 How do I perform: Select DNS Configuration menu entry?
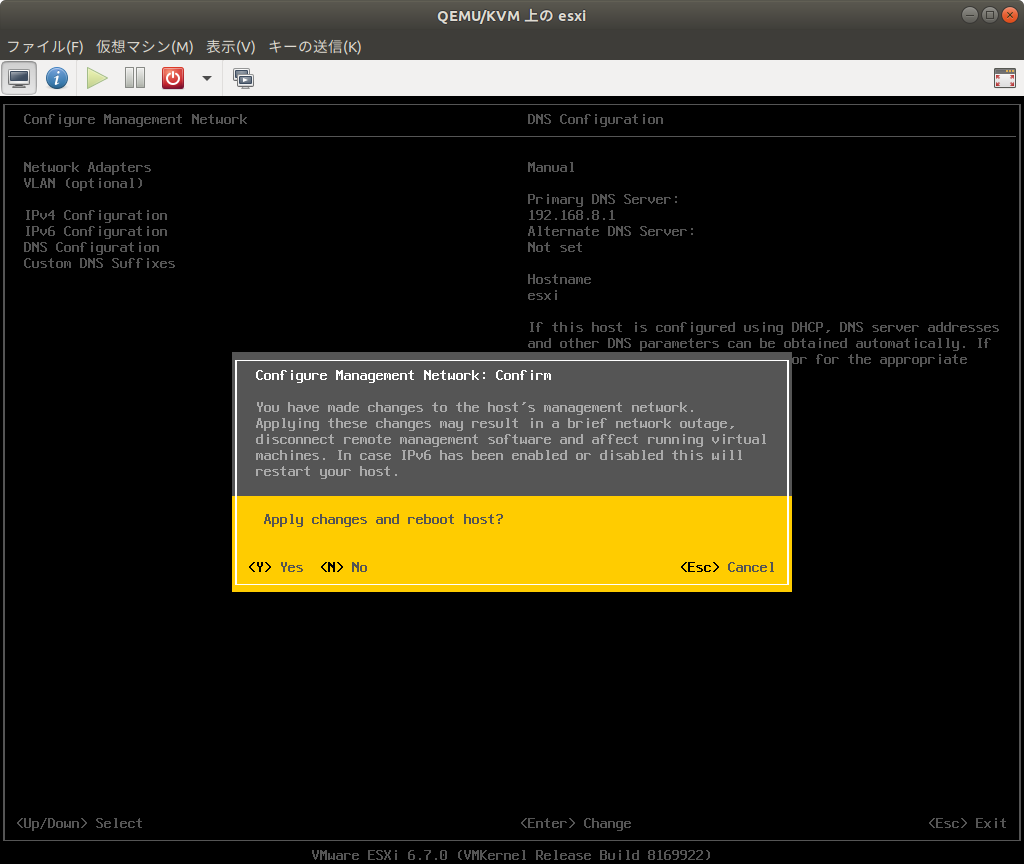91,248
